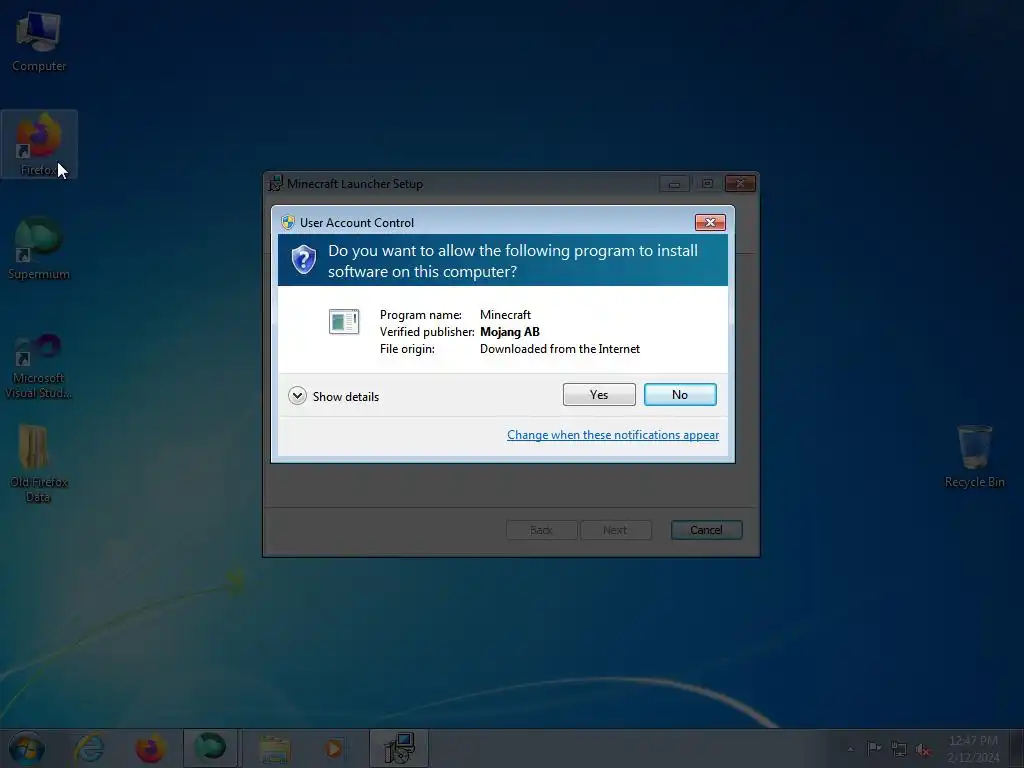
Task: Click 'Downloaded from the Internet' text
Action: click(560, 349)
